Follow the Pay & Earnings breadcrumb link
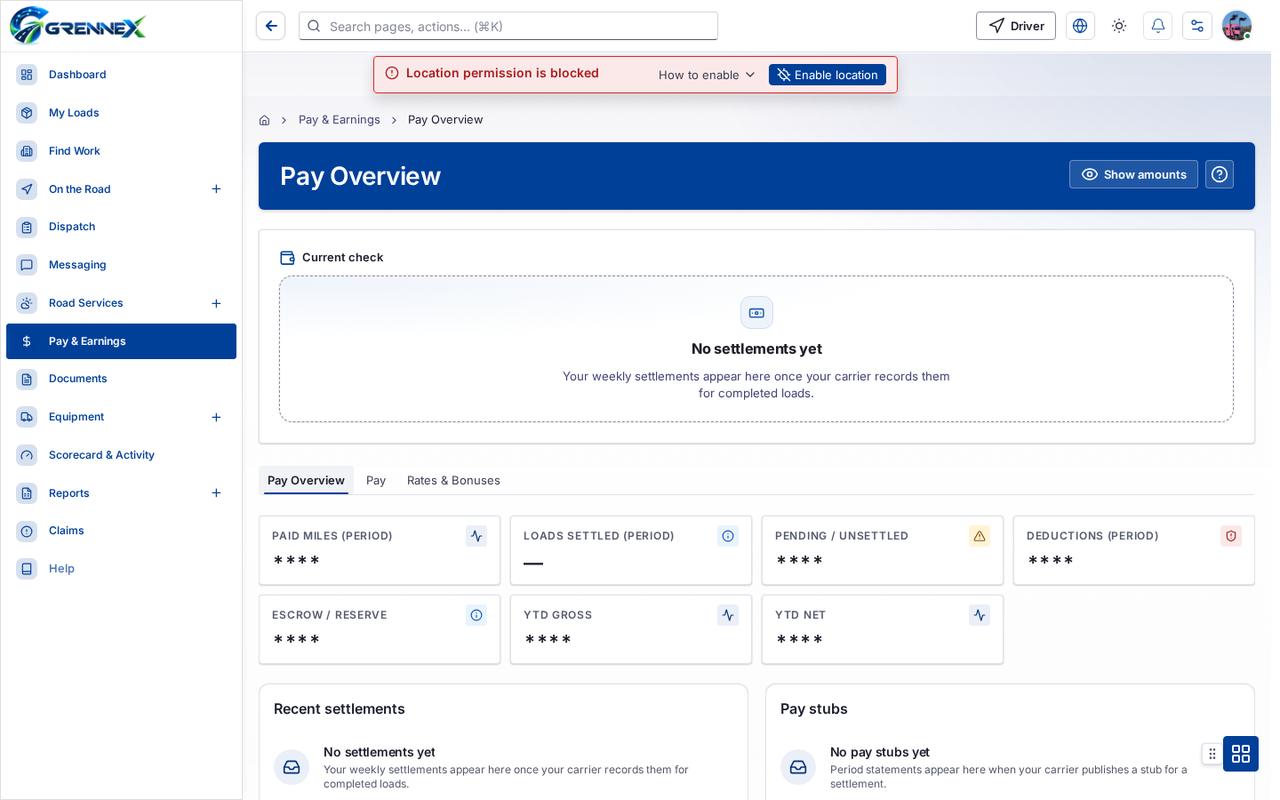This screenshot has height=800, width=1280. pyautogui.click(x=339, y=120)
